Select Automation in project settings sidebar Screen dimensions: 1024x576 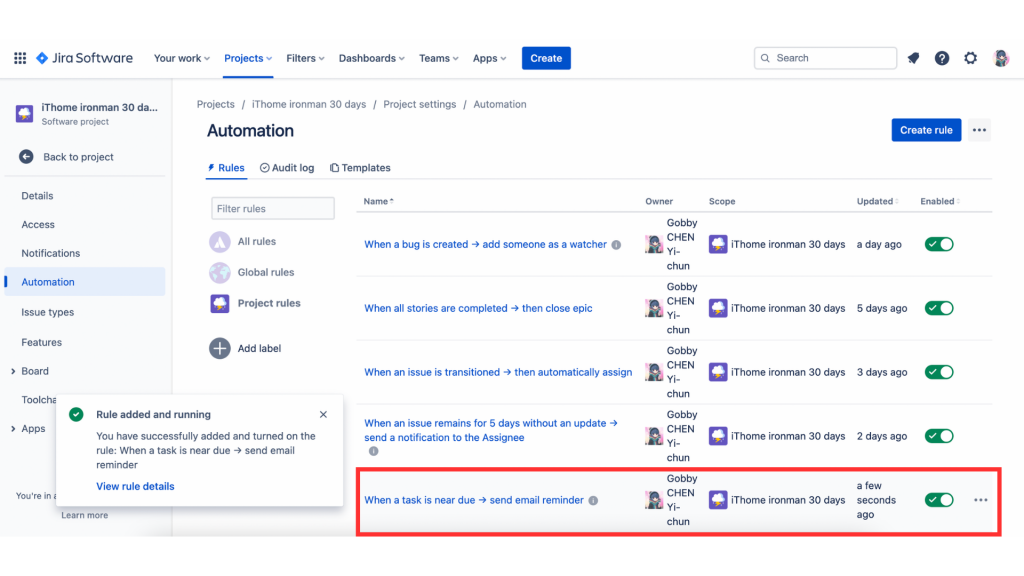click(x=85, y=282)
